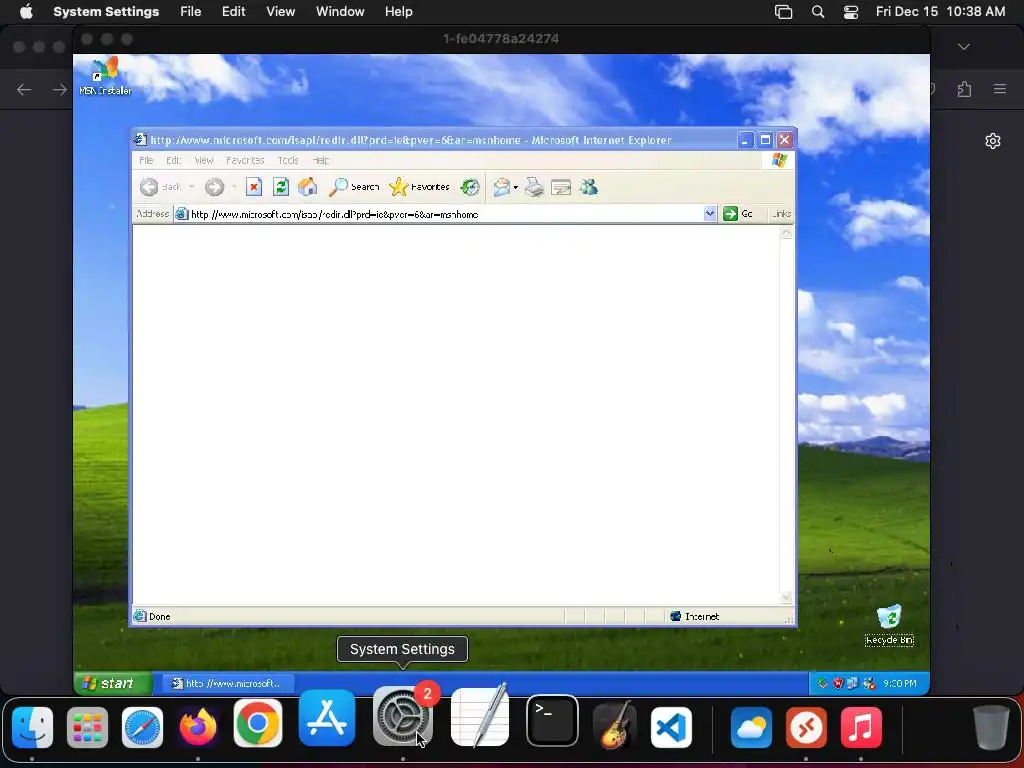The image size is (1024, 768).
Task: Open the Apple menu
Action: coord(25,12)
